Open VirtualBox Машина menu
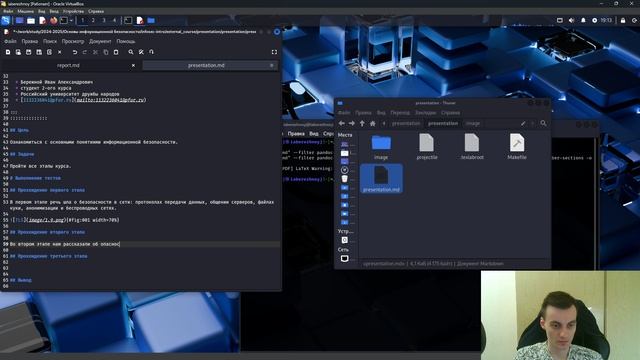 click(x=26, y=11)
